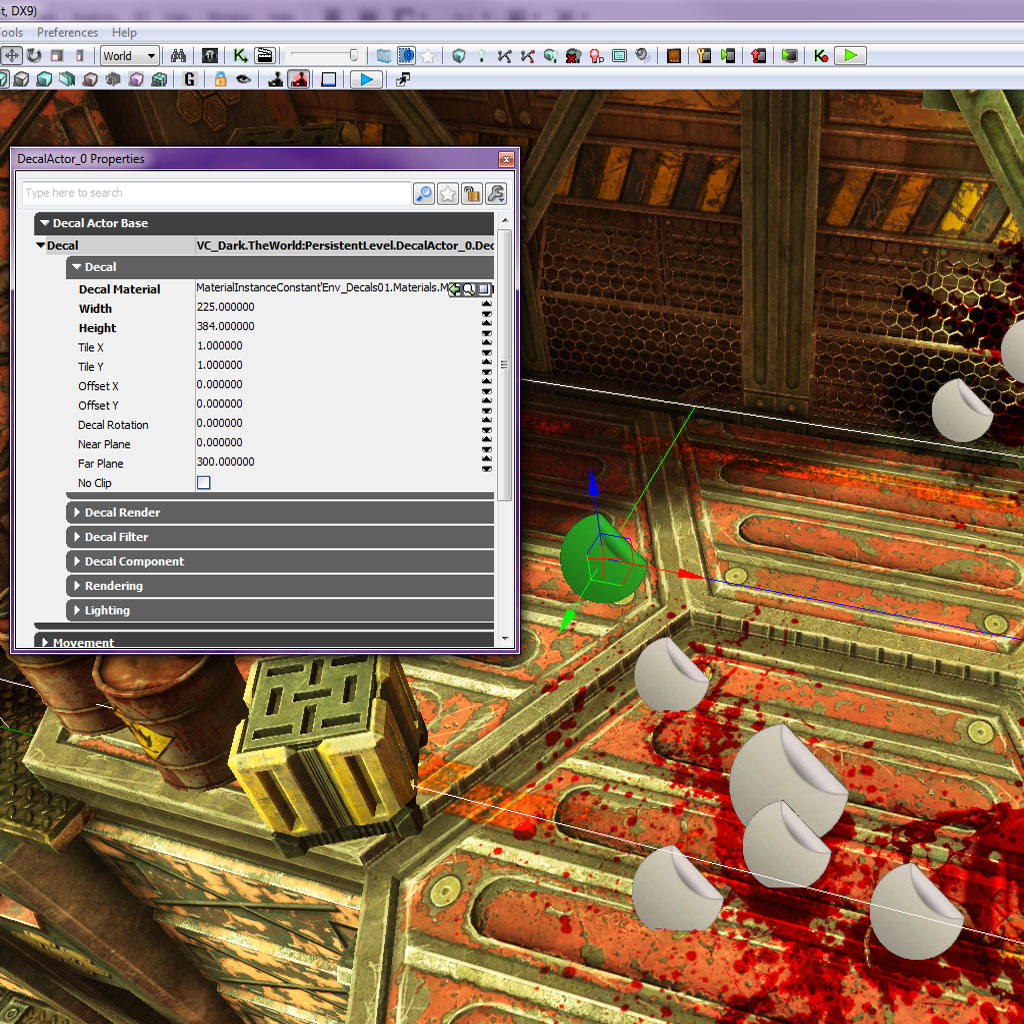This screenshot has width=1024, height=1024.
Task: Click the subdivided green cube brush icon
Action: [159, 80]
